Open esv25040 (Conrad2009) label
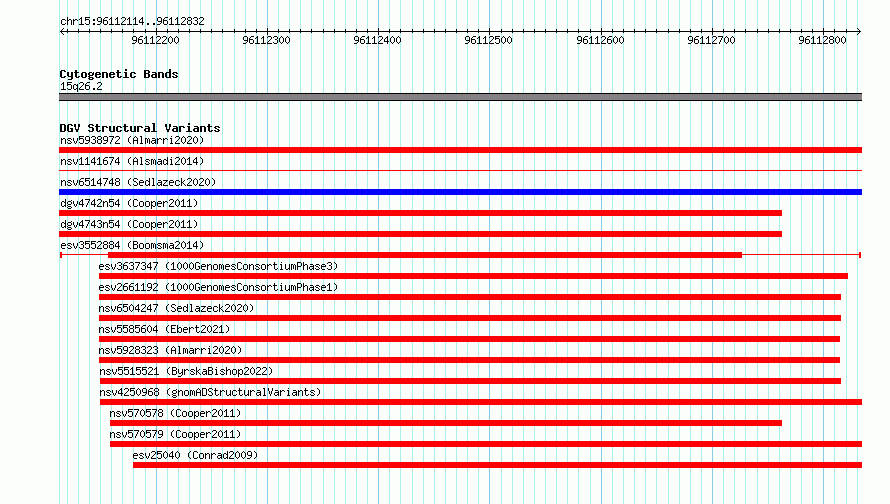Viewport: 890px width, 504px height. 195,455
